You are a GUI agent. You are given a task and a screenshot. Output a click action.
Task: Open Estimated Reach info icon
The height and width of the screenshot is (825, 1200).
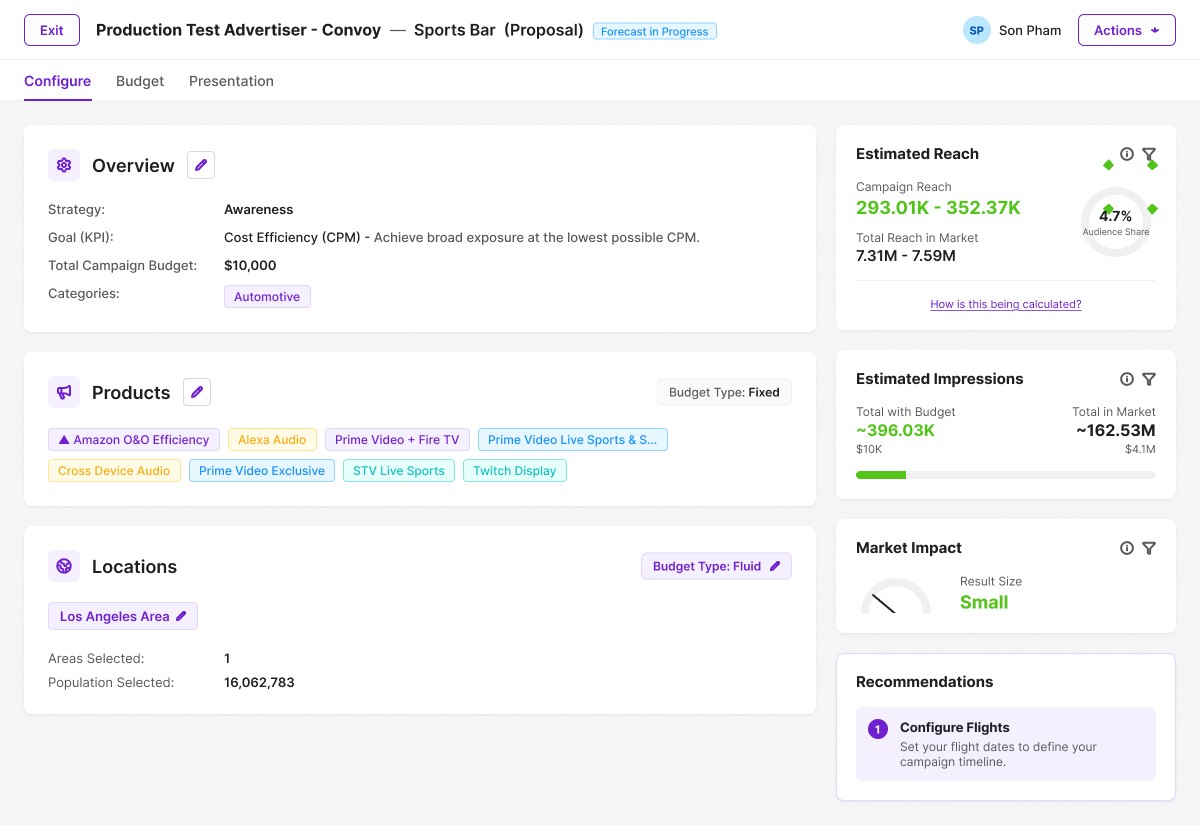tap(1127, 154)
